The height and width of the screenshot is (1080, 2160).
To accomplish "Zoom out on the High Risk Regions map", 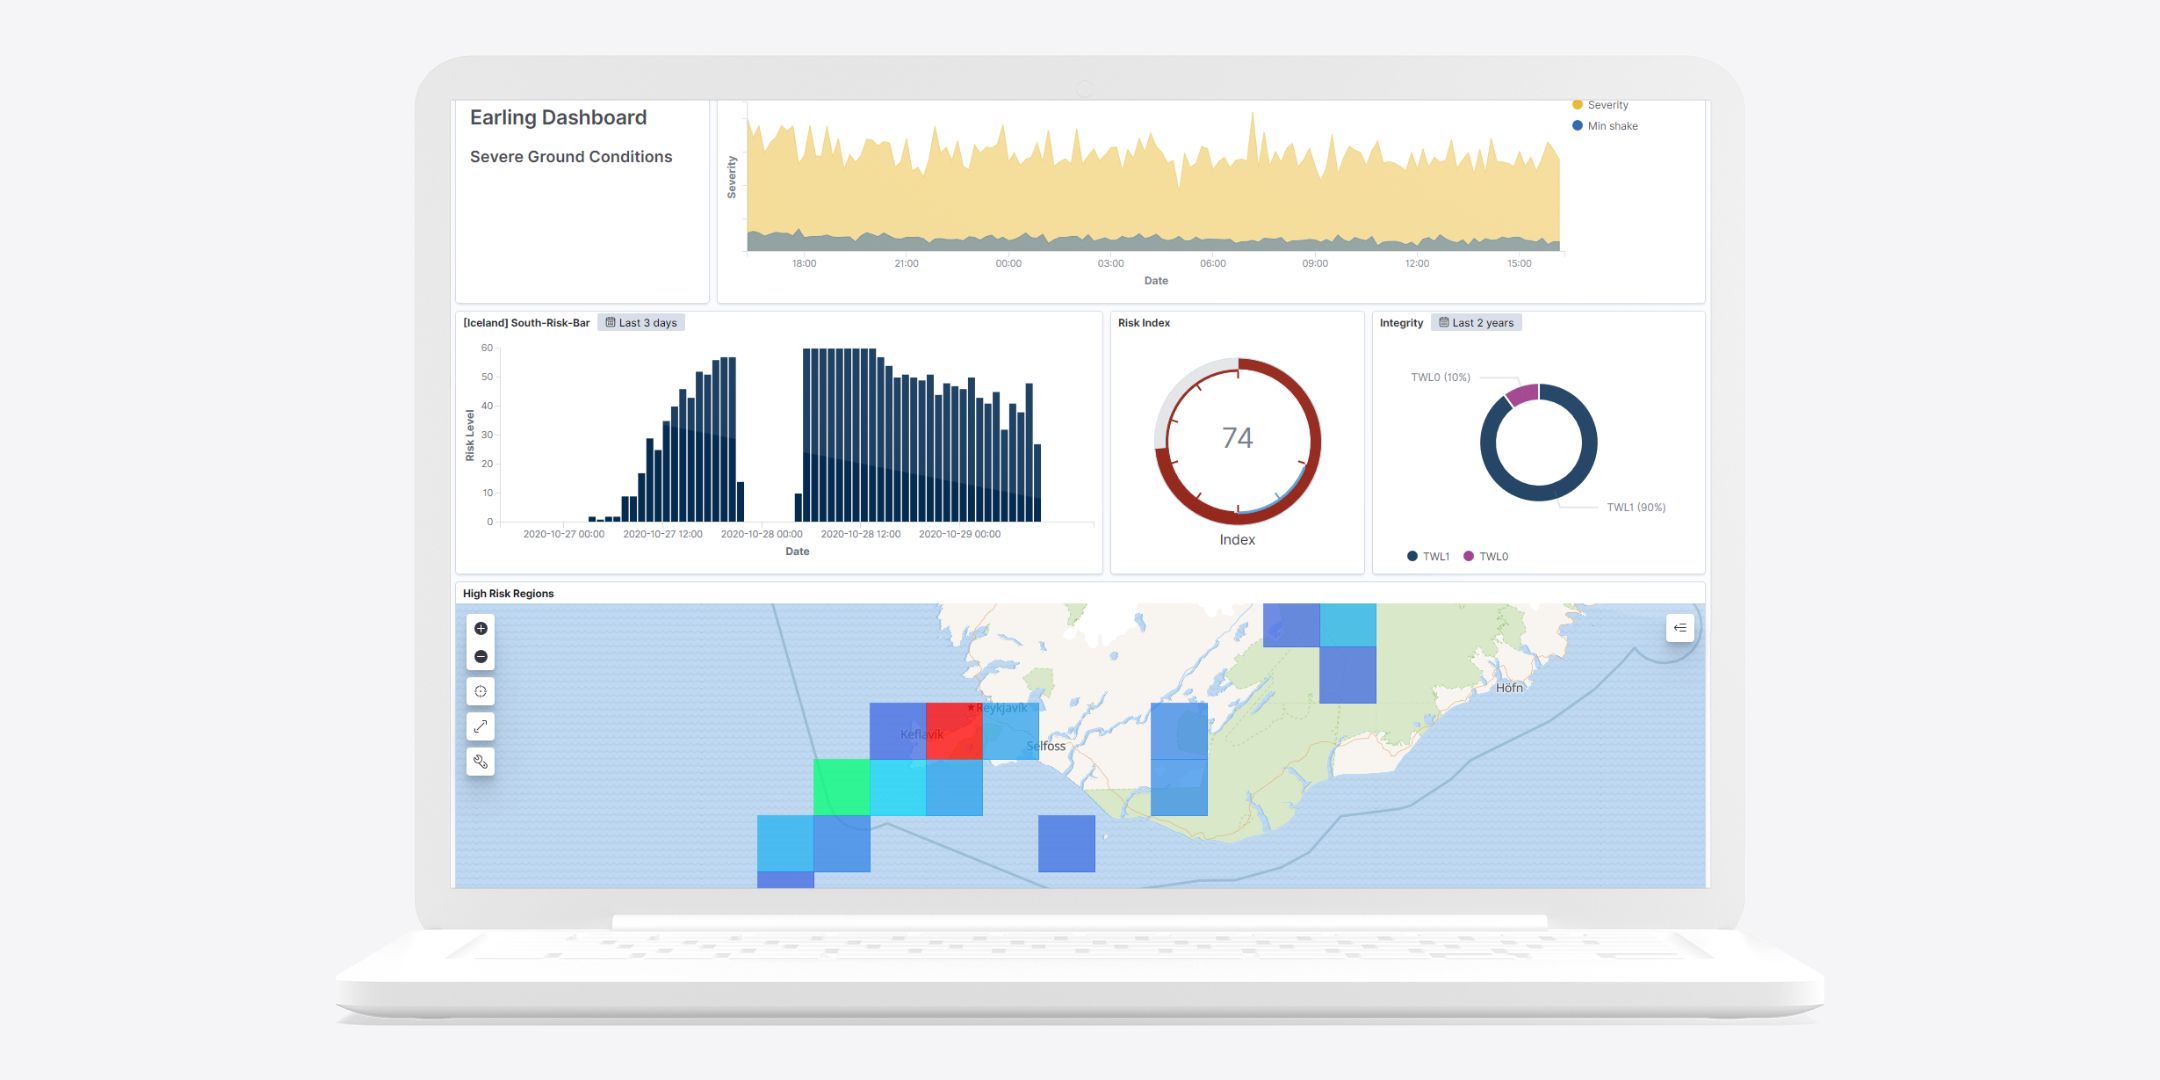I will pos(481,657).
